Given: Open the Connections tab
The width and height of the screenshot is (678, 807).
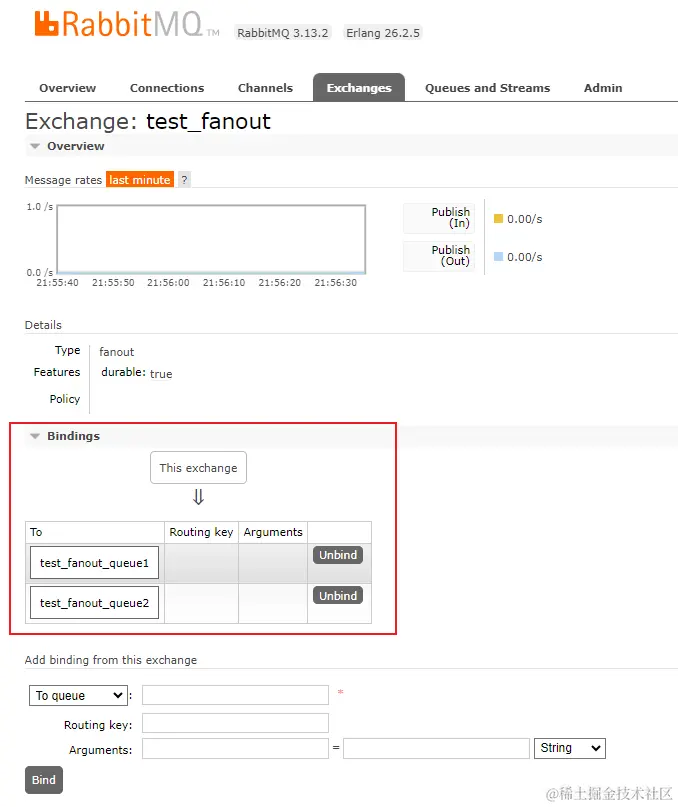Looking at the screenshot, I should (167, 88).
